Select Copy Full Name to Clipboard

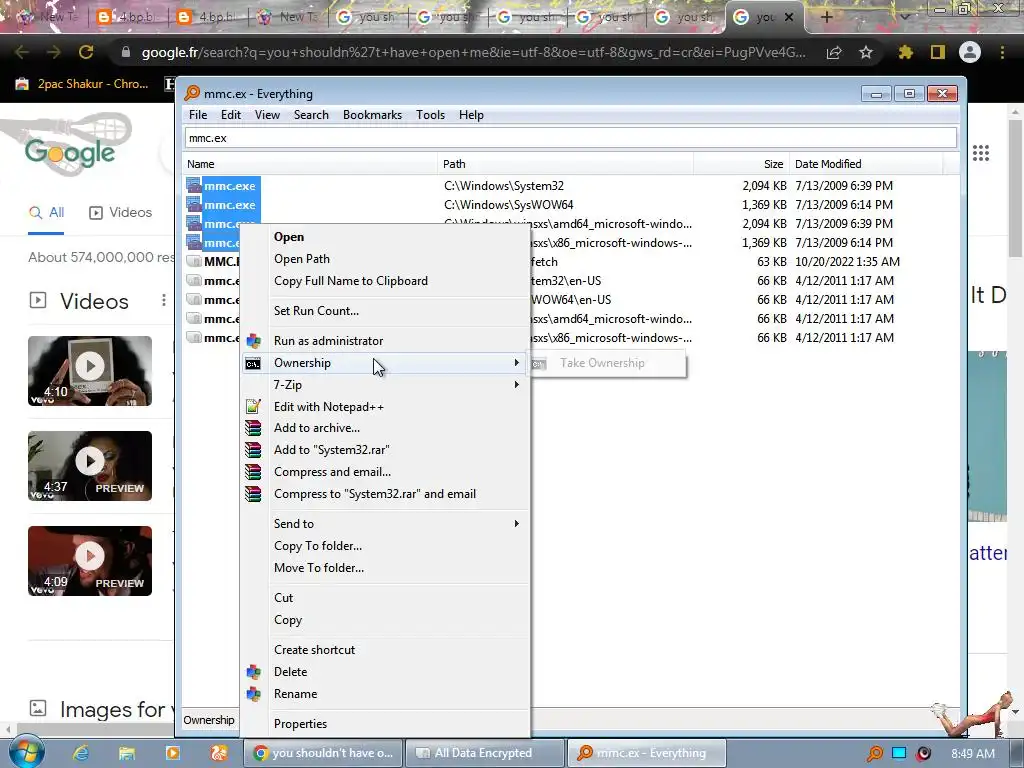tap(386, 281)
